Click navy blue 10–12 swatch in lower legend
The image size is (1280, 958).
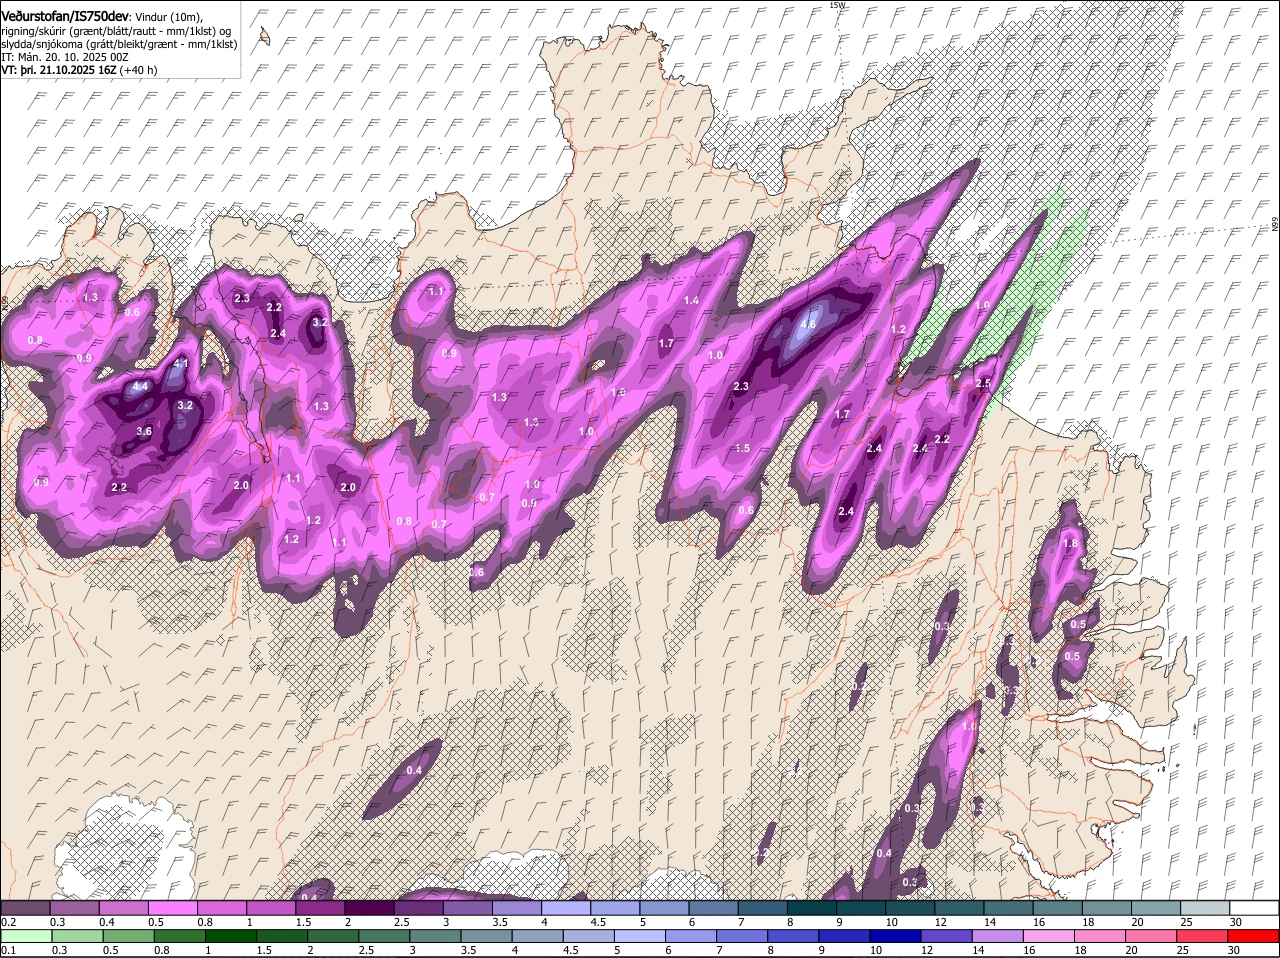(x=896, y=936)
